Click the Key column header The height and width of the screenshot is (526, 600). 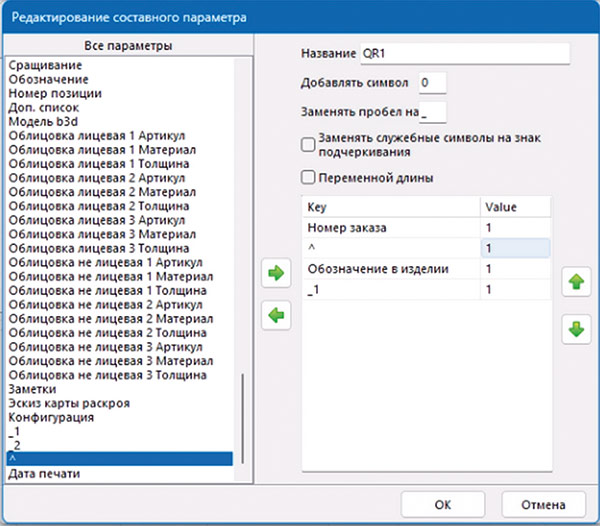390,206
